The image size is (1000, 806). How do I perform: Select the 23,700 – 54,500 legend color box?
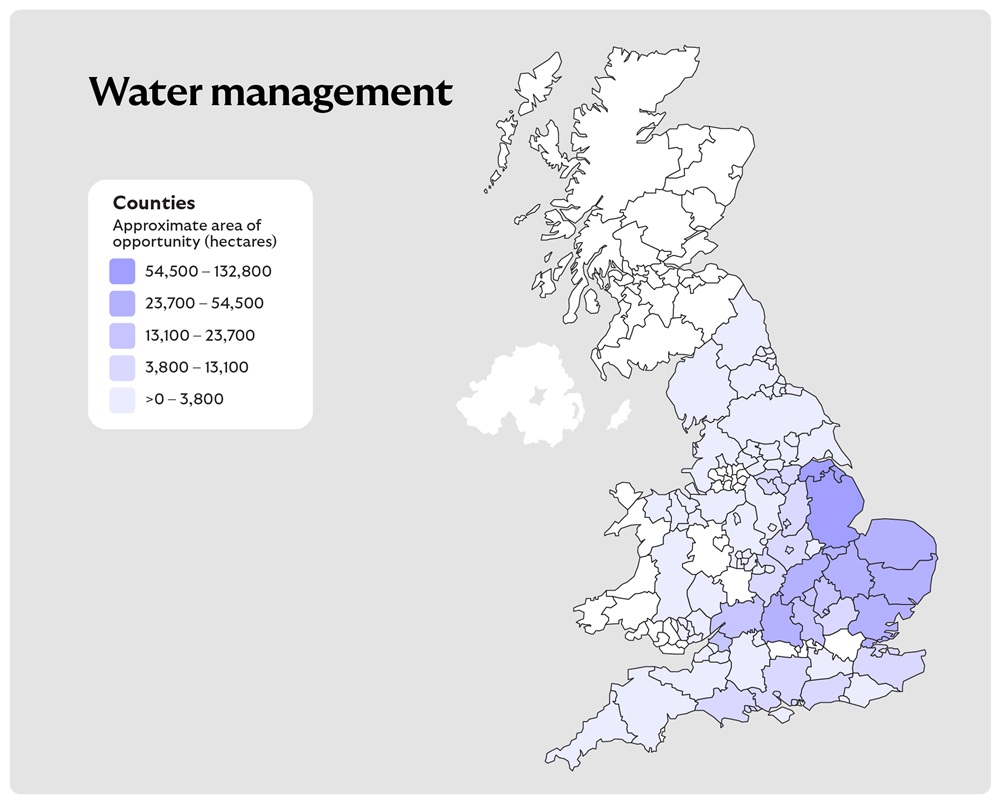(121, 303)
